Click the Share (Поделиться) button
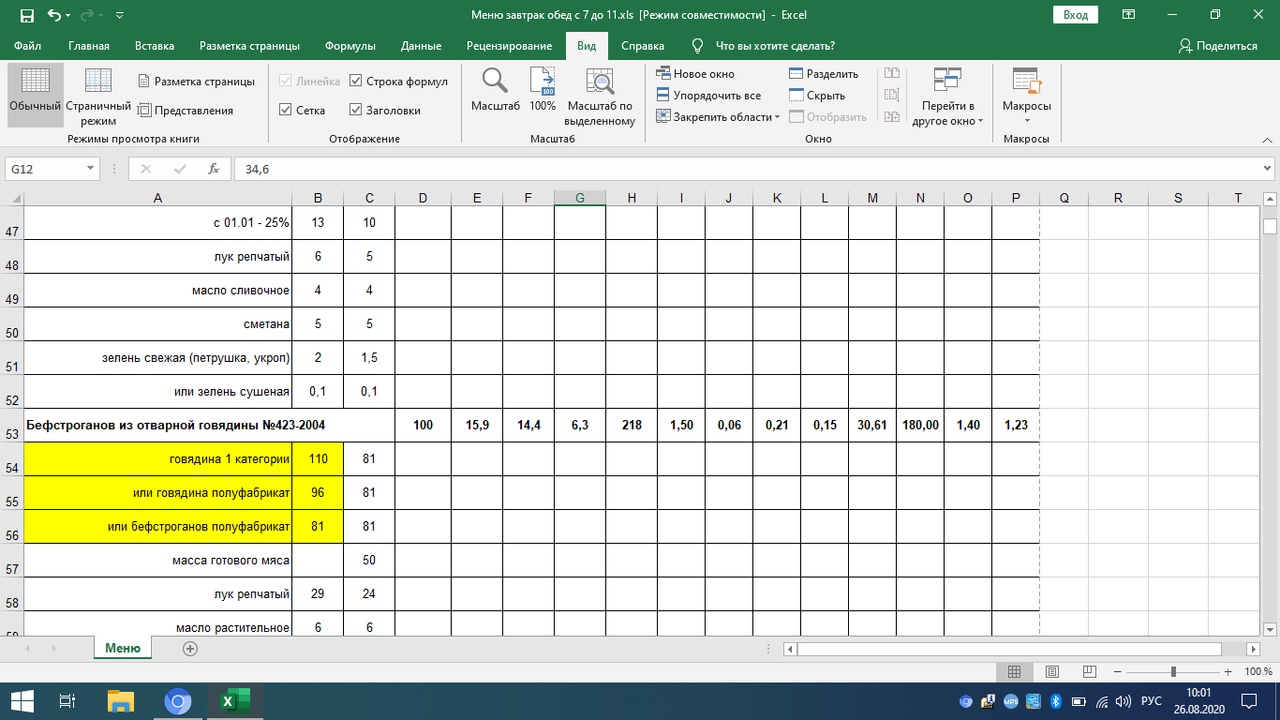Viewport: 1280px width, 720px height. [x=1217, y=46]
